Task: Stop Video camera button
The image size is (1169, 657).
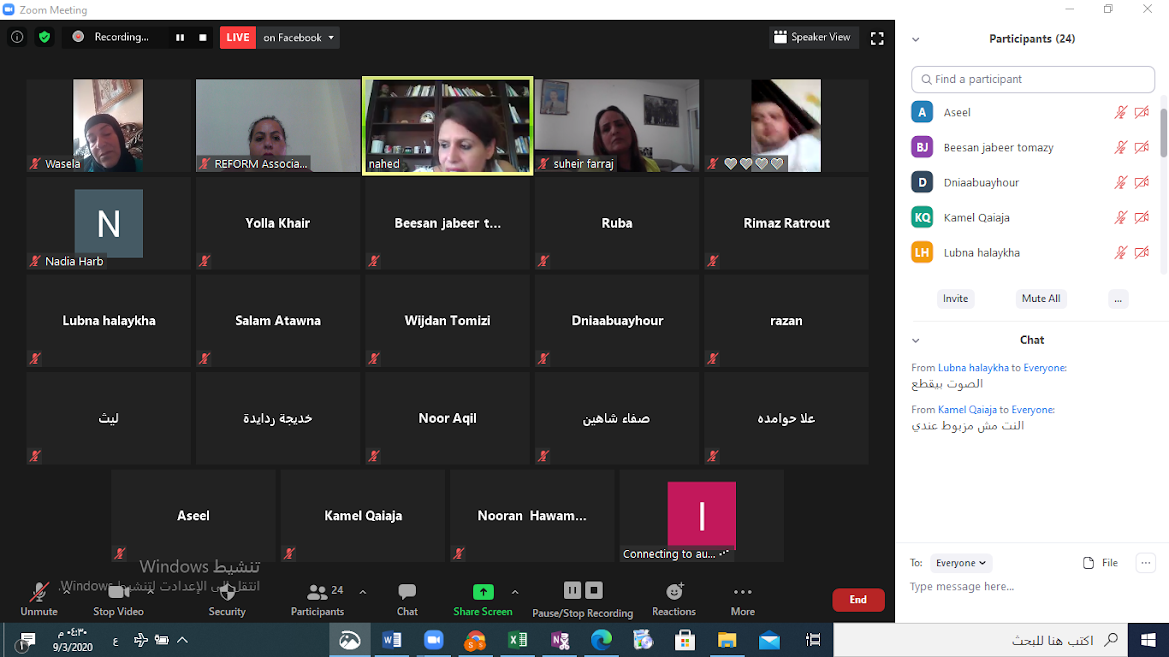Action: click(x=118, y=593)
